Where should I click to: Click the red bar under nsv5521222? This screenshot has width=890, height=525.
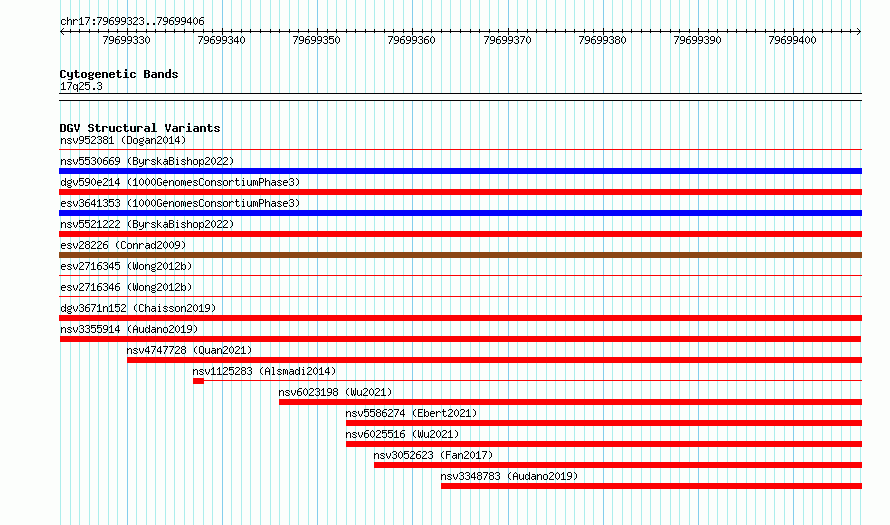[x=460, y=234]
